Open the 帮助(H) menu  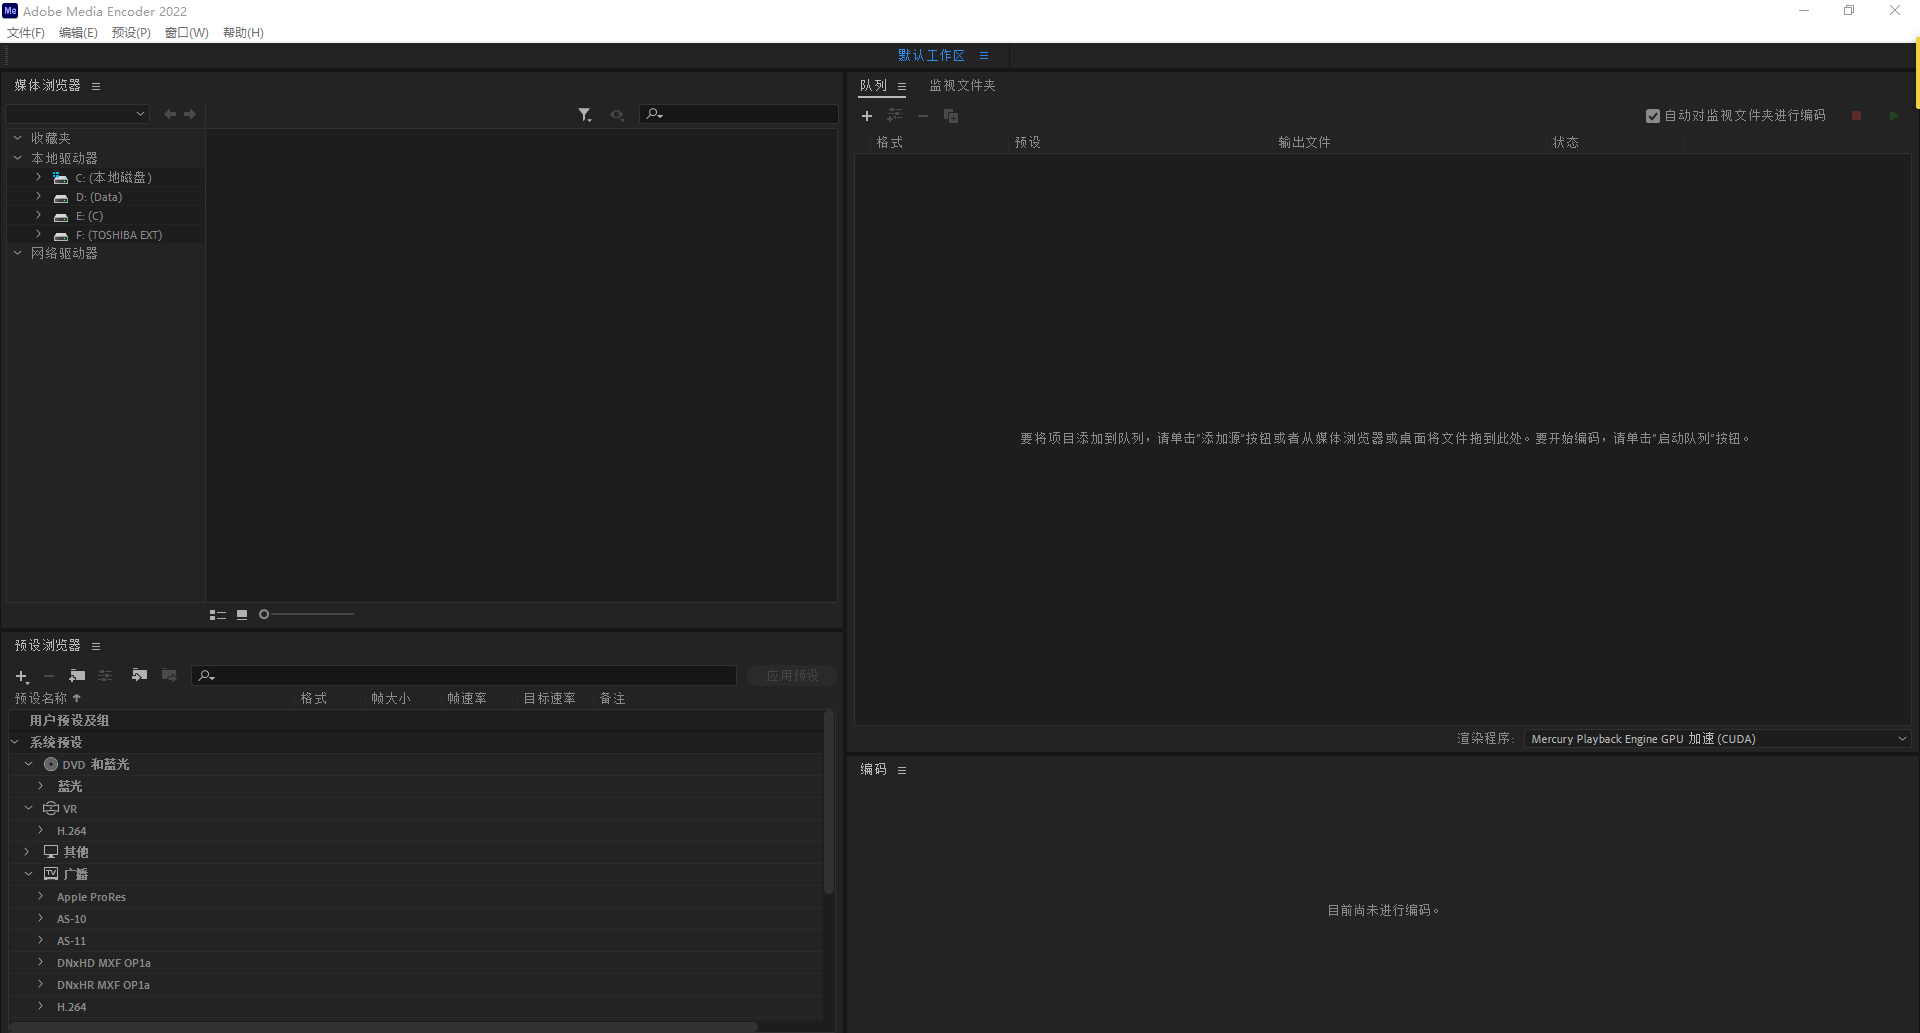click(x=243, y=33)
